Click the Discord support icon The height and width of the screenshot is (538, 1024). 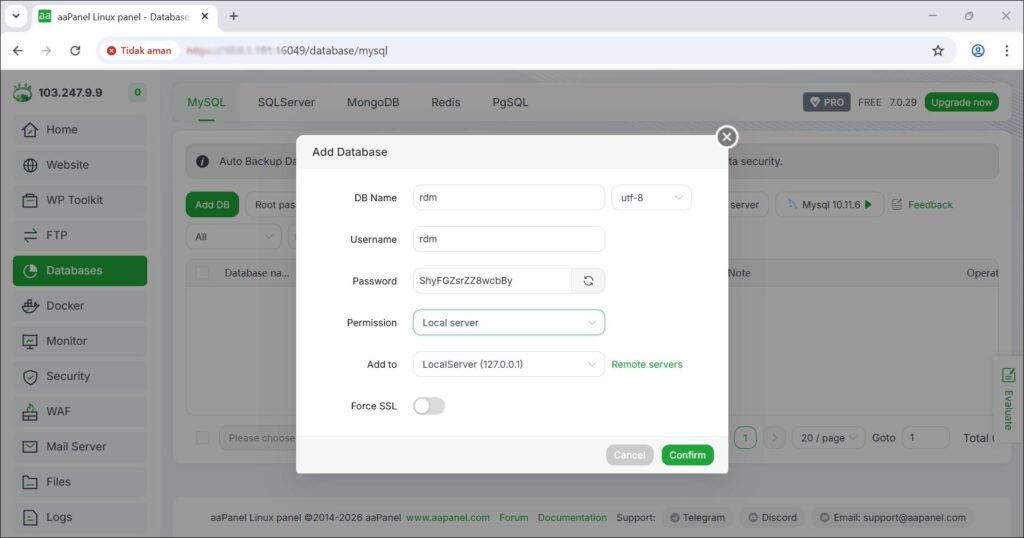[753, 518]
